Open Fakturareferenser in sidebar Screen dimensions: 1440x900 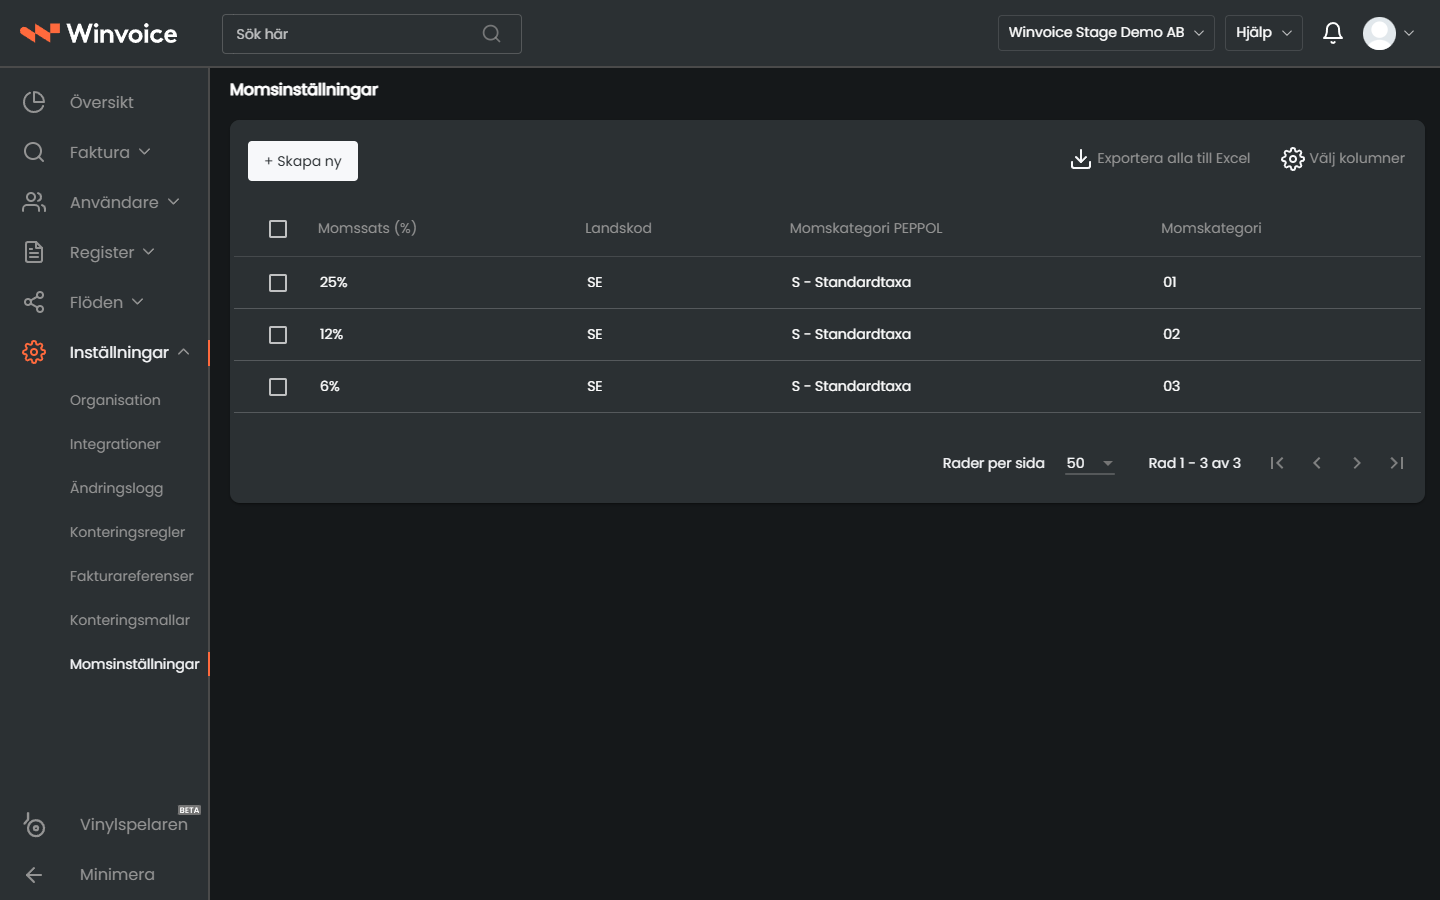pos(131,576)
